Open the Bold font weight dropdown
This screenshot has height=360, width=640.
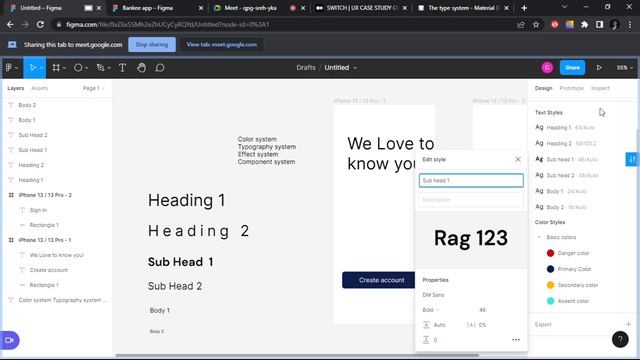pyautogui.click(x=431, y=310)
